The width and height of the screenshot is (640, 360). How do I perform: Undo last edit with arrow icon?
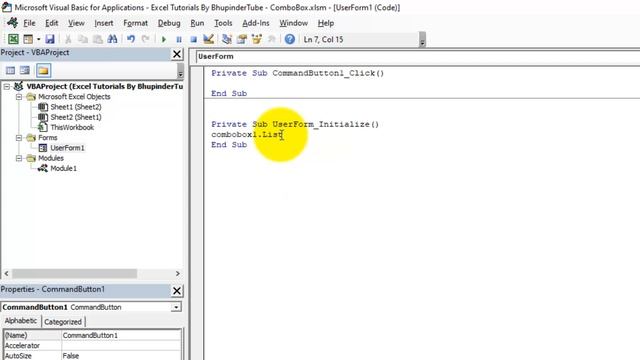(131, 39)
